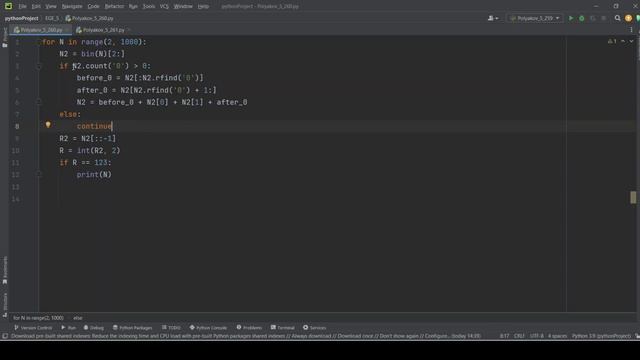Click tool windows quick-access icon bottom-left
Screen dimensions: 640x360
coord(5,336)
